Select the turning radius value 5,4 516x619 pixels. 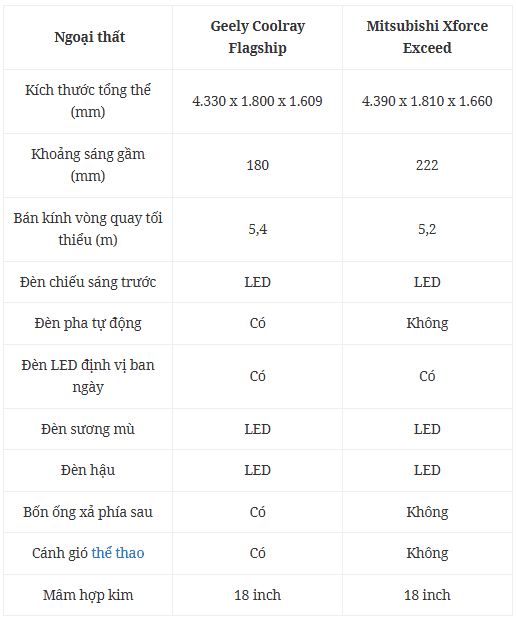pyautogui.click(x=257, y=229)
